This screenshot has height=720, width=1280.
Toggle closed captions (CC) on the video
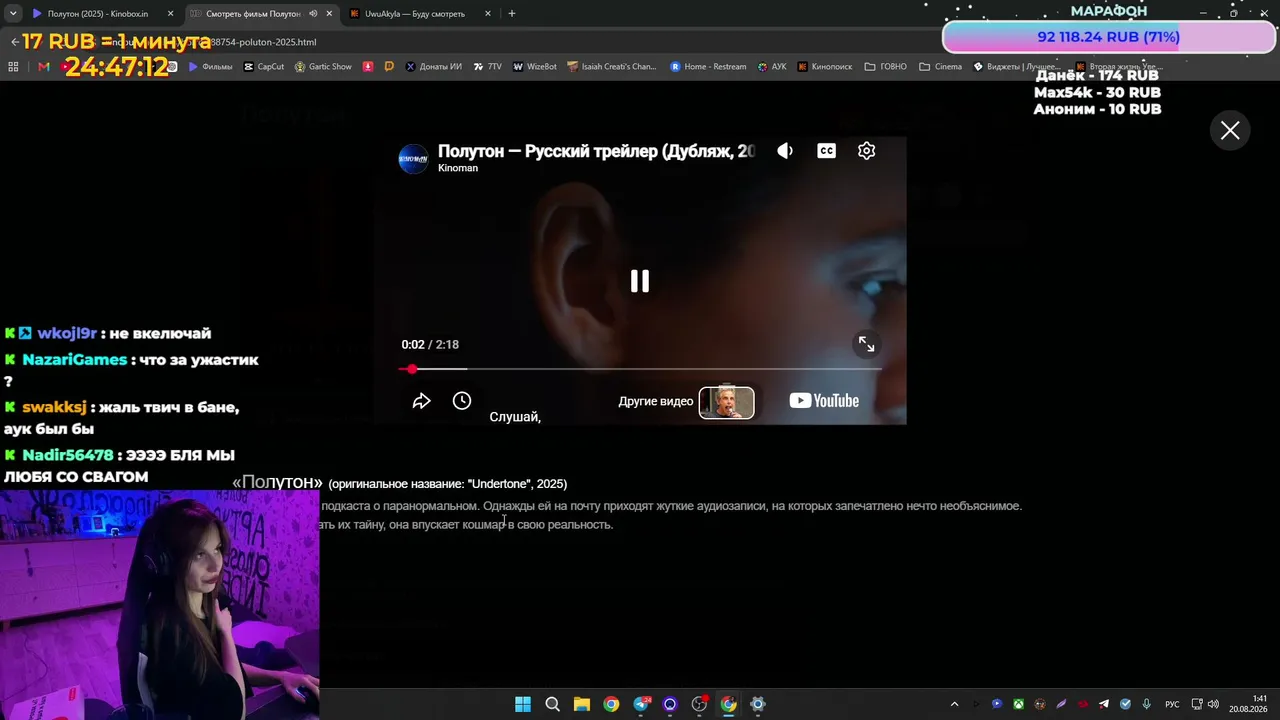(x=826, y=151)
